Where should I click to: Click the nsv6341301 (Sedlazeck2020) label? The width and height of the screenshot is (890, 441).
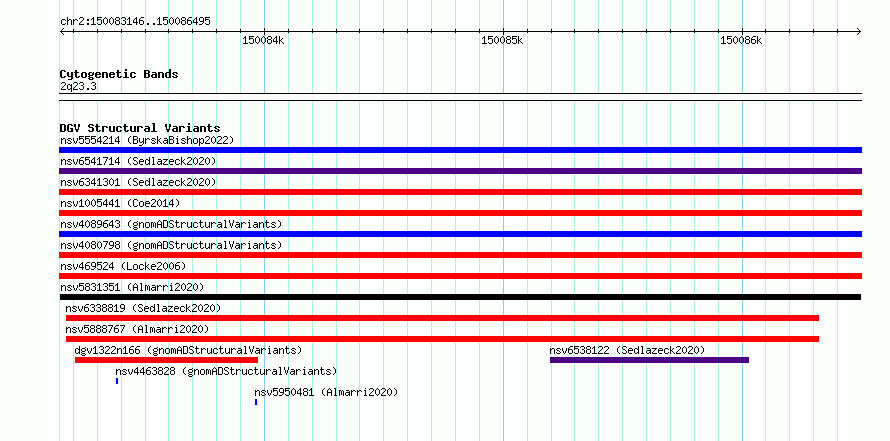[x=138, y=182]
